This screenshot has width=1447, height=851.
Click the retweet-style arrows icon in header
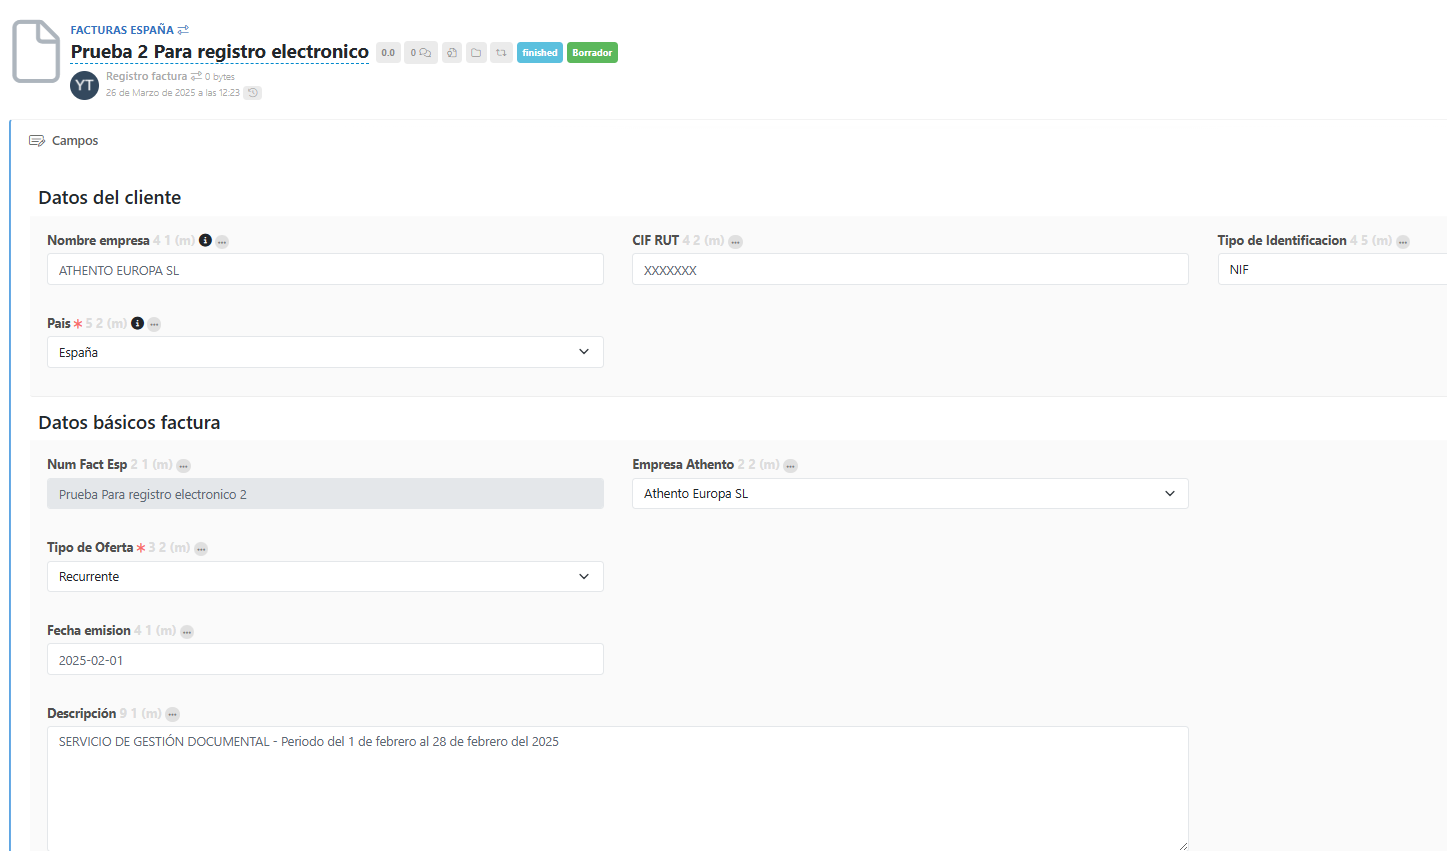click(x=502, y=53)
